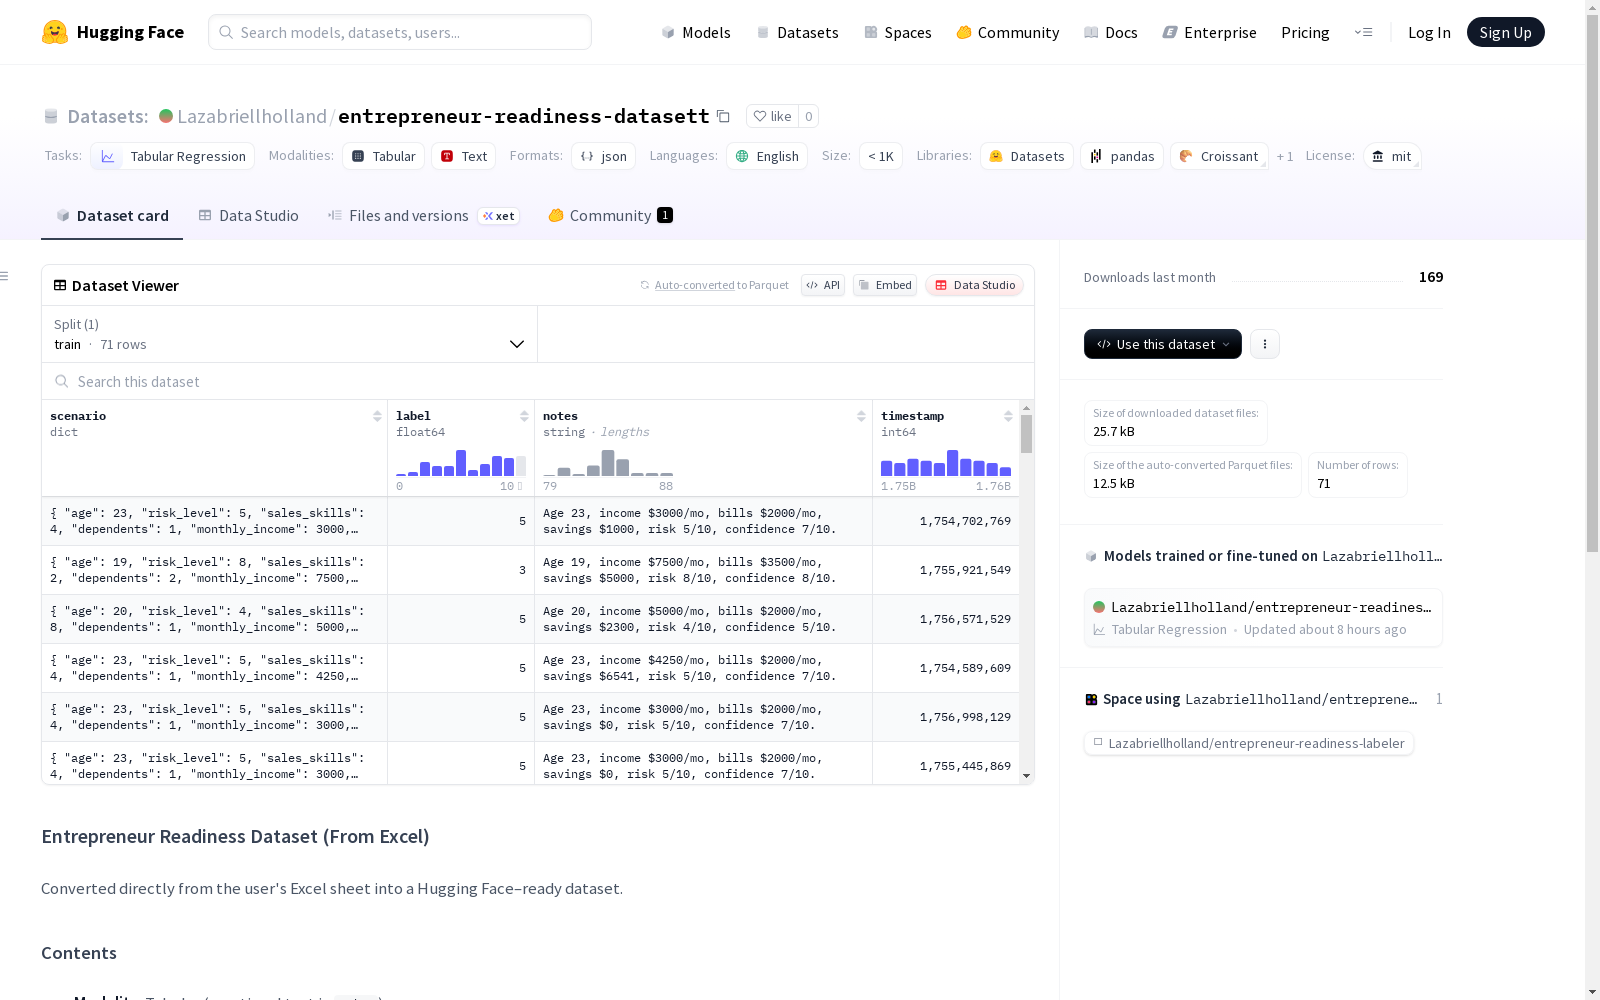Select the Tabular modality tag
Viewport: 1600px width, 1000px height.
point(384,156)
